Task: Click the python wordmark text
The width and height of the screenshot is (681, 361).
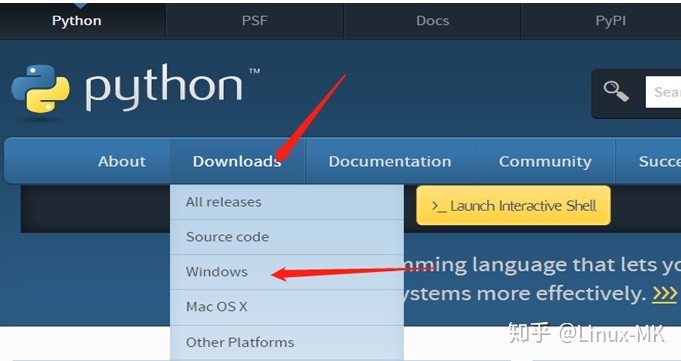Action: [x=163, y=87]
